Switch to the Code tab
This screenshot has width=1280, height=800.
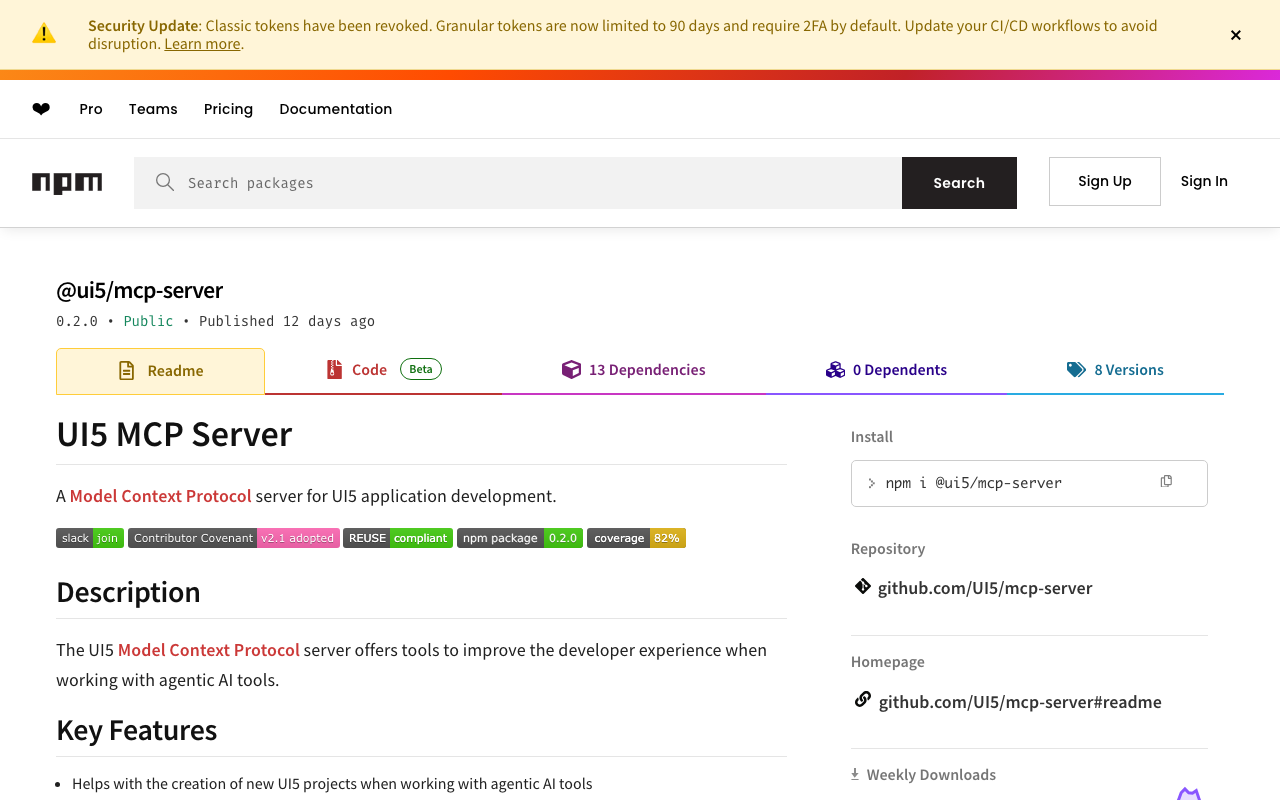pos(383,370)
